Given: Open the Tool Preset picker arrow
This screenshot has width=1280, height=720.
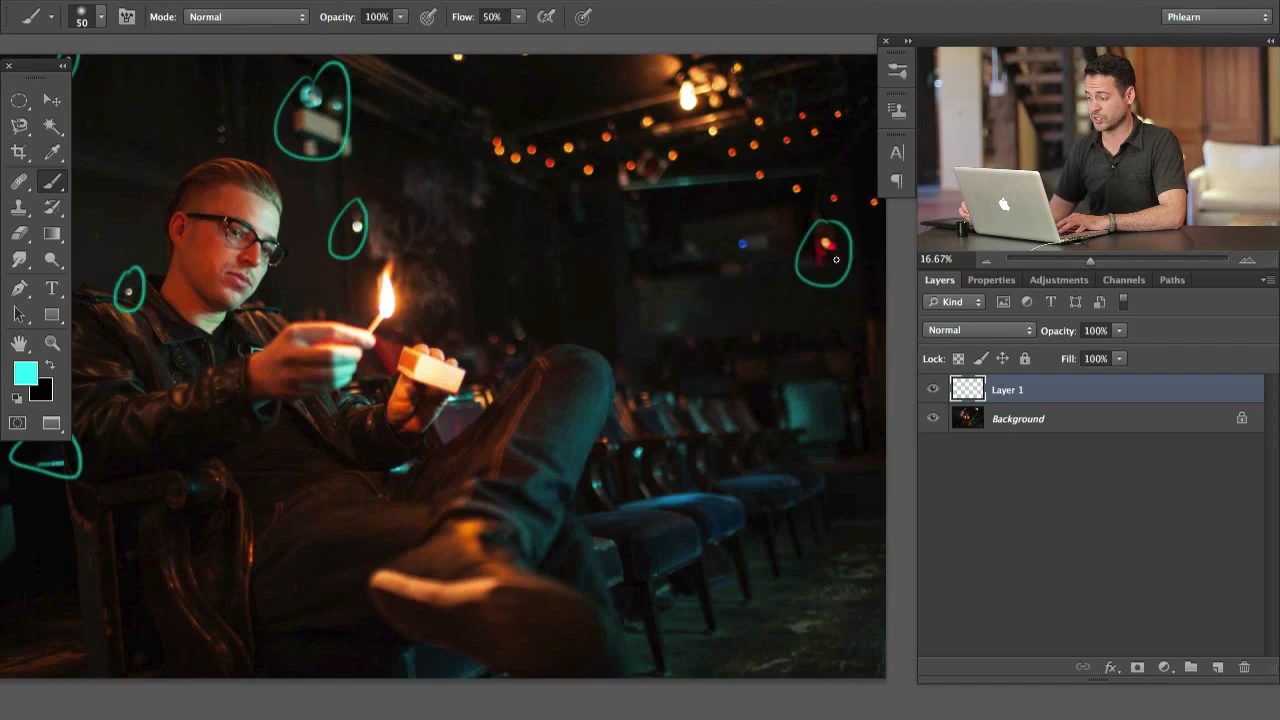Looking at the screenshot, I should pos(51,17).
